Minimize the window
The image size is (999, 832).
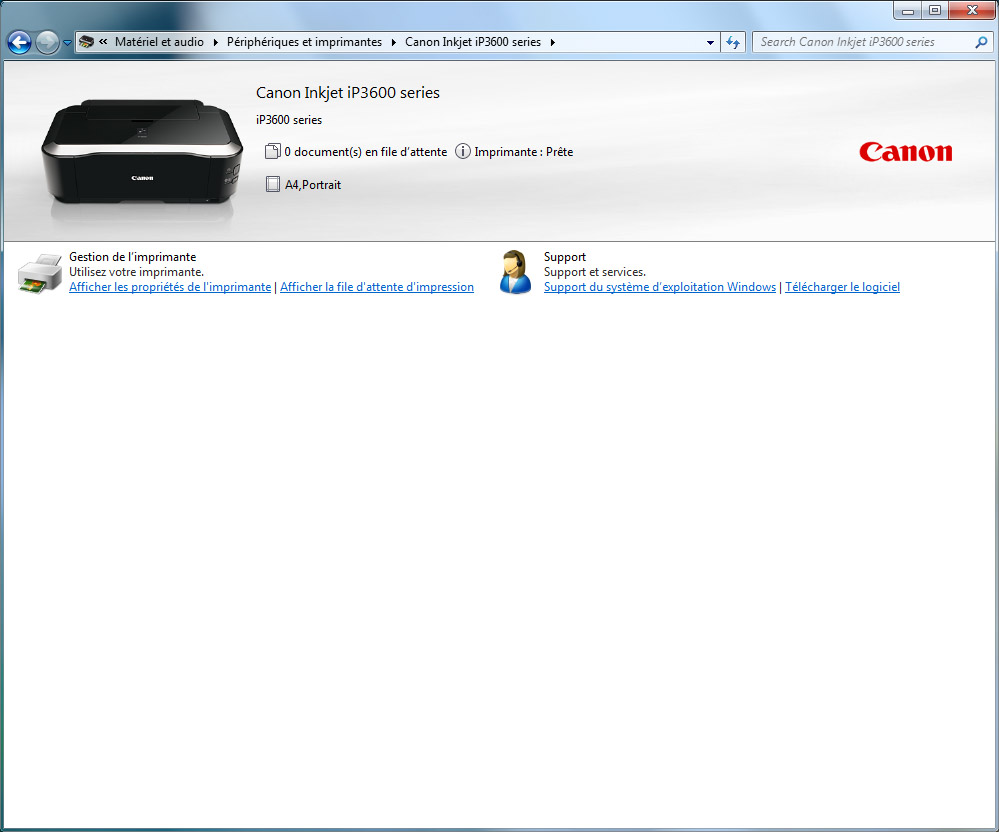pos(908,10)
